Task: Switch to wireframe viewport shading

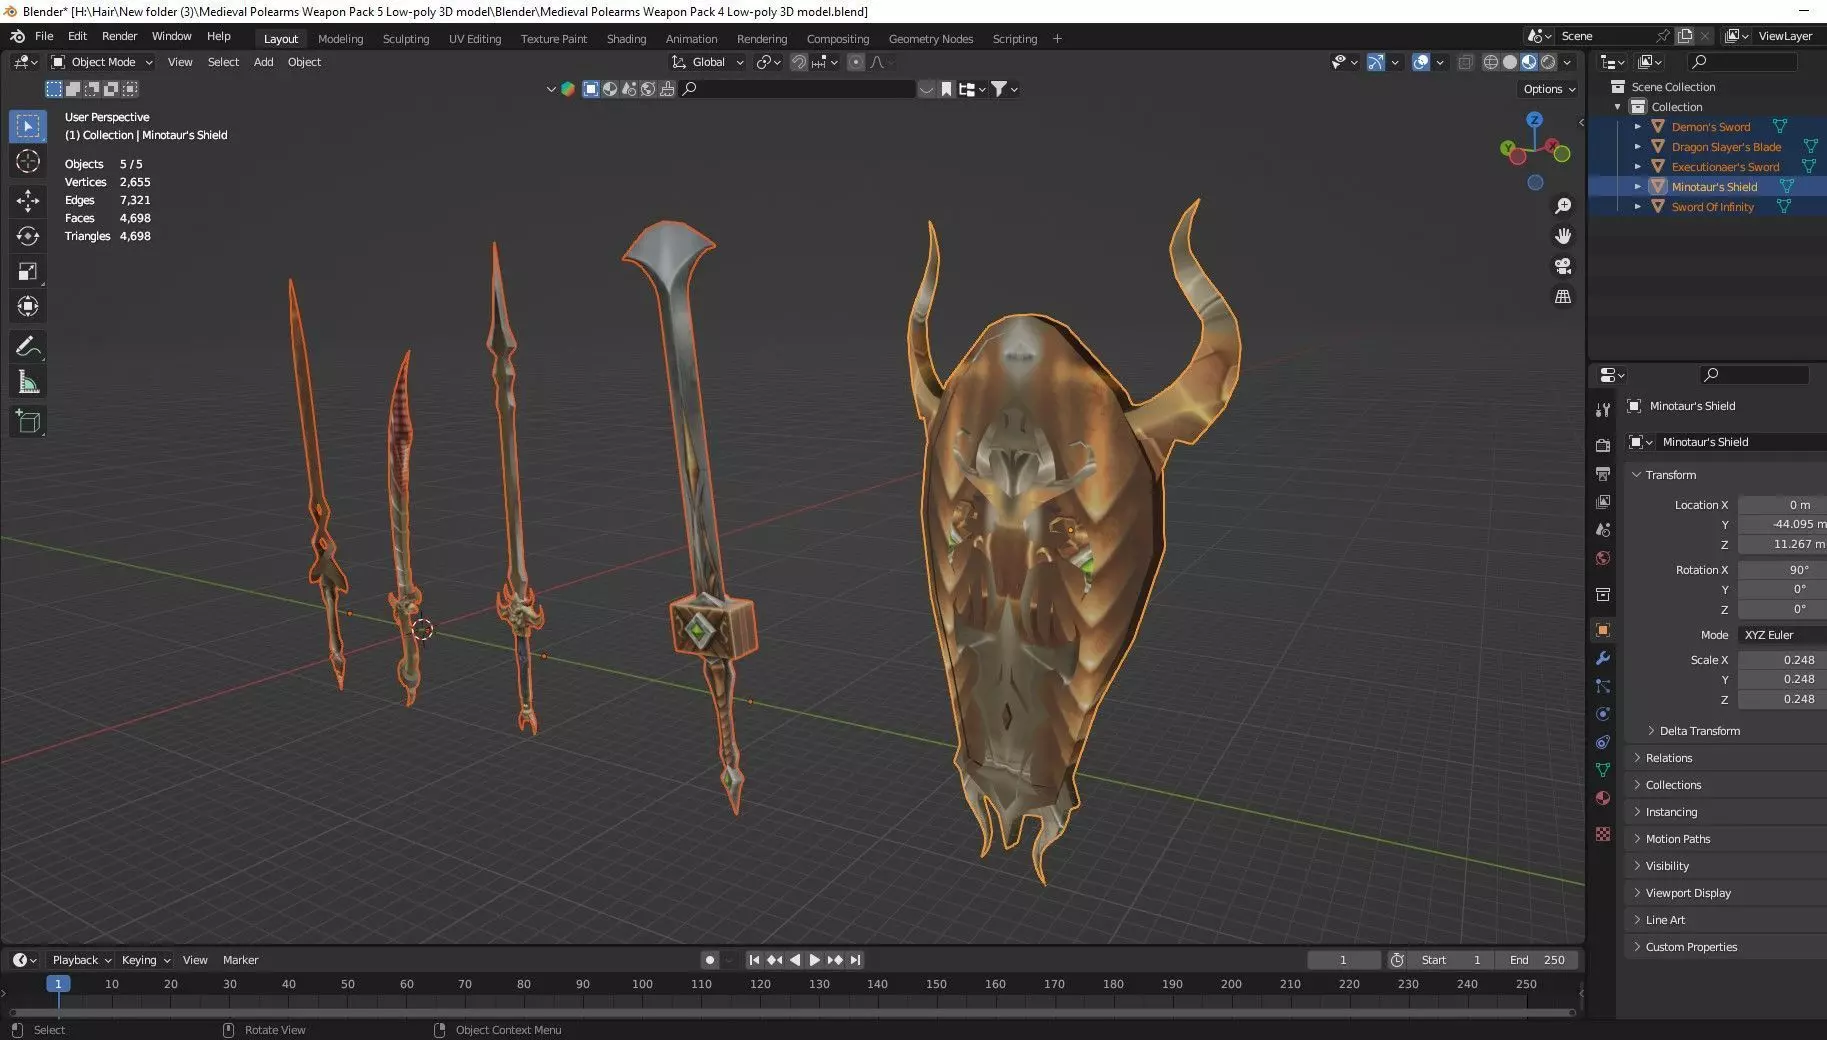Action: pos(1491,62)
